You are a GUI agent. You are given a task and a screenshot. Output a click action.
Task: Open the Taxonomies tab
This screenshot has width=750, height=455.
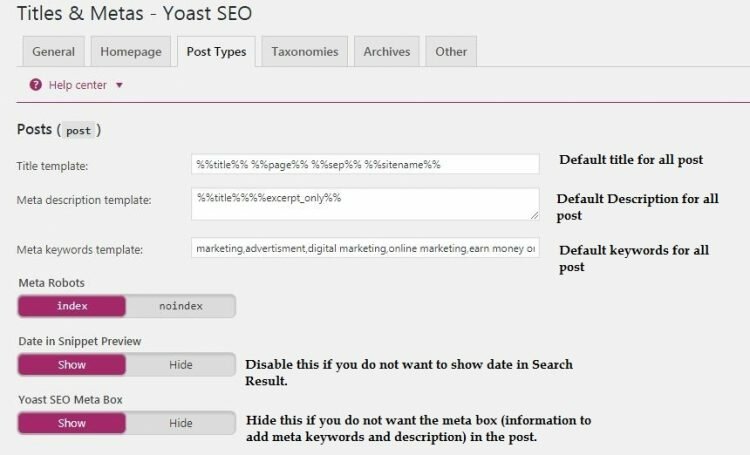click(x=305, y=51)
